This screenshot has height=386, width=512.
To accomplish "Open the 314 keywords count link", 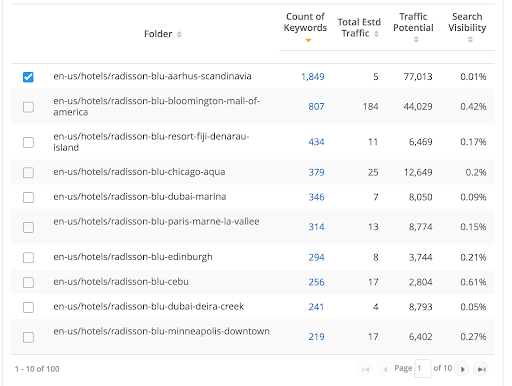I will [x=316, y=227].
